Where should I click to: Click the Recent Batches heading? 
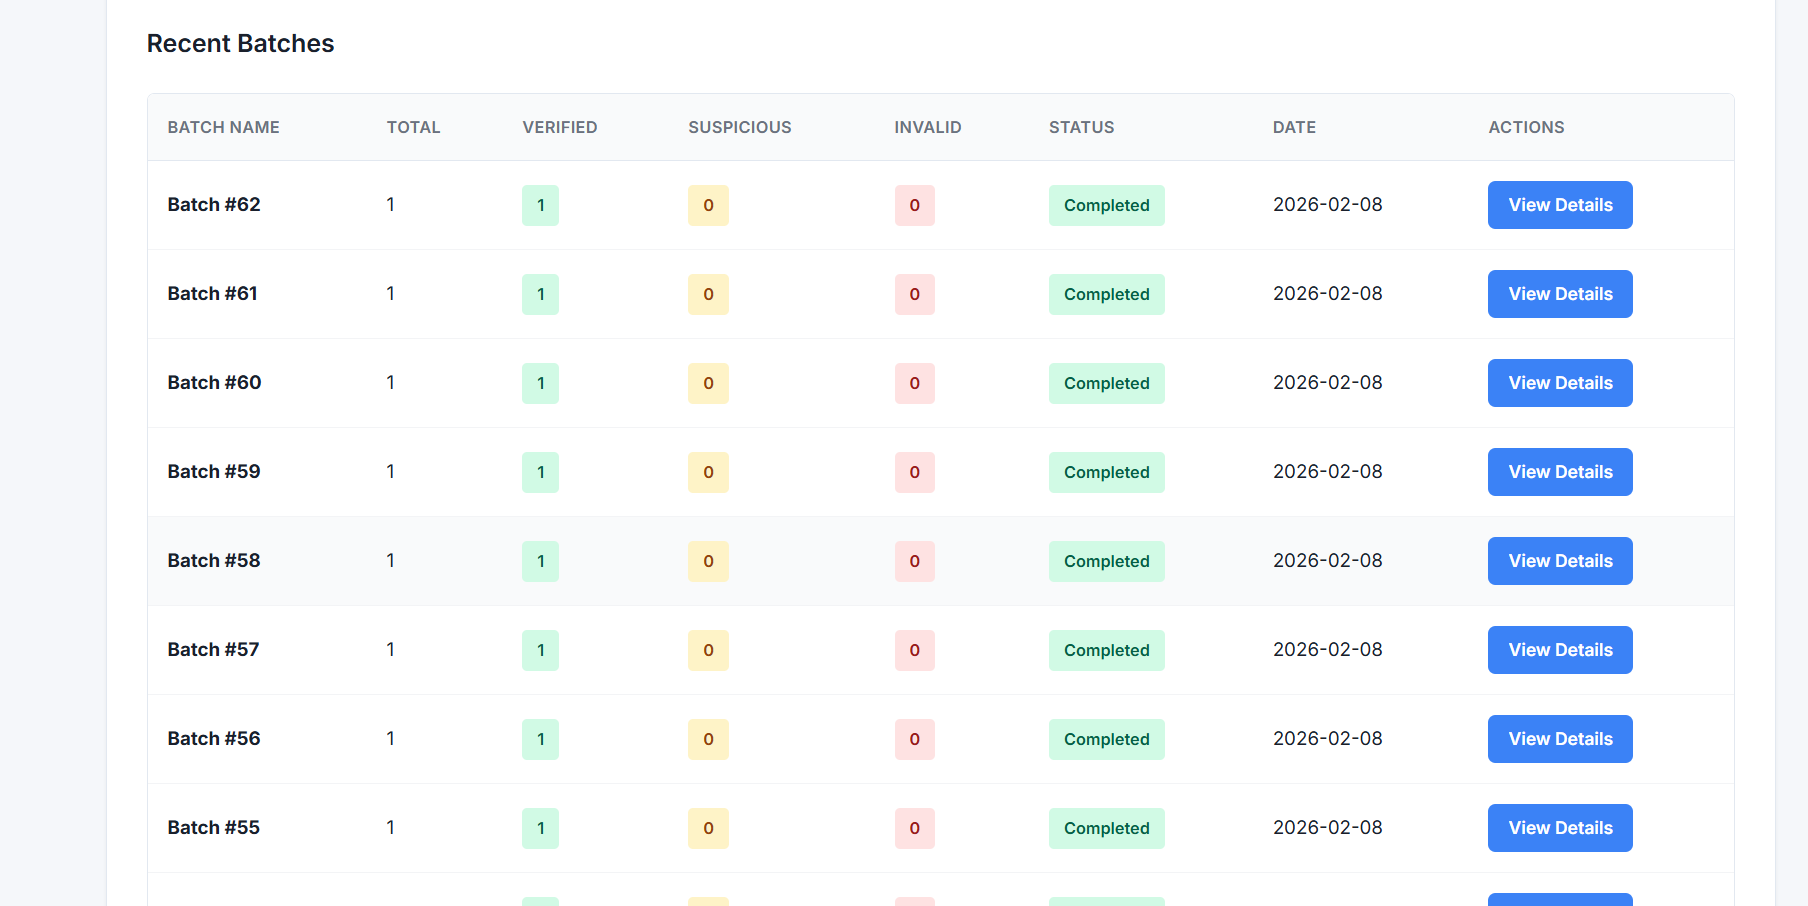click(x=240, y=43)
